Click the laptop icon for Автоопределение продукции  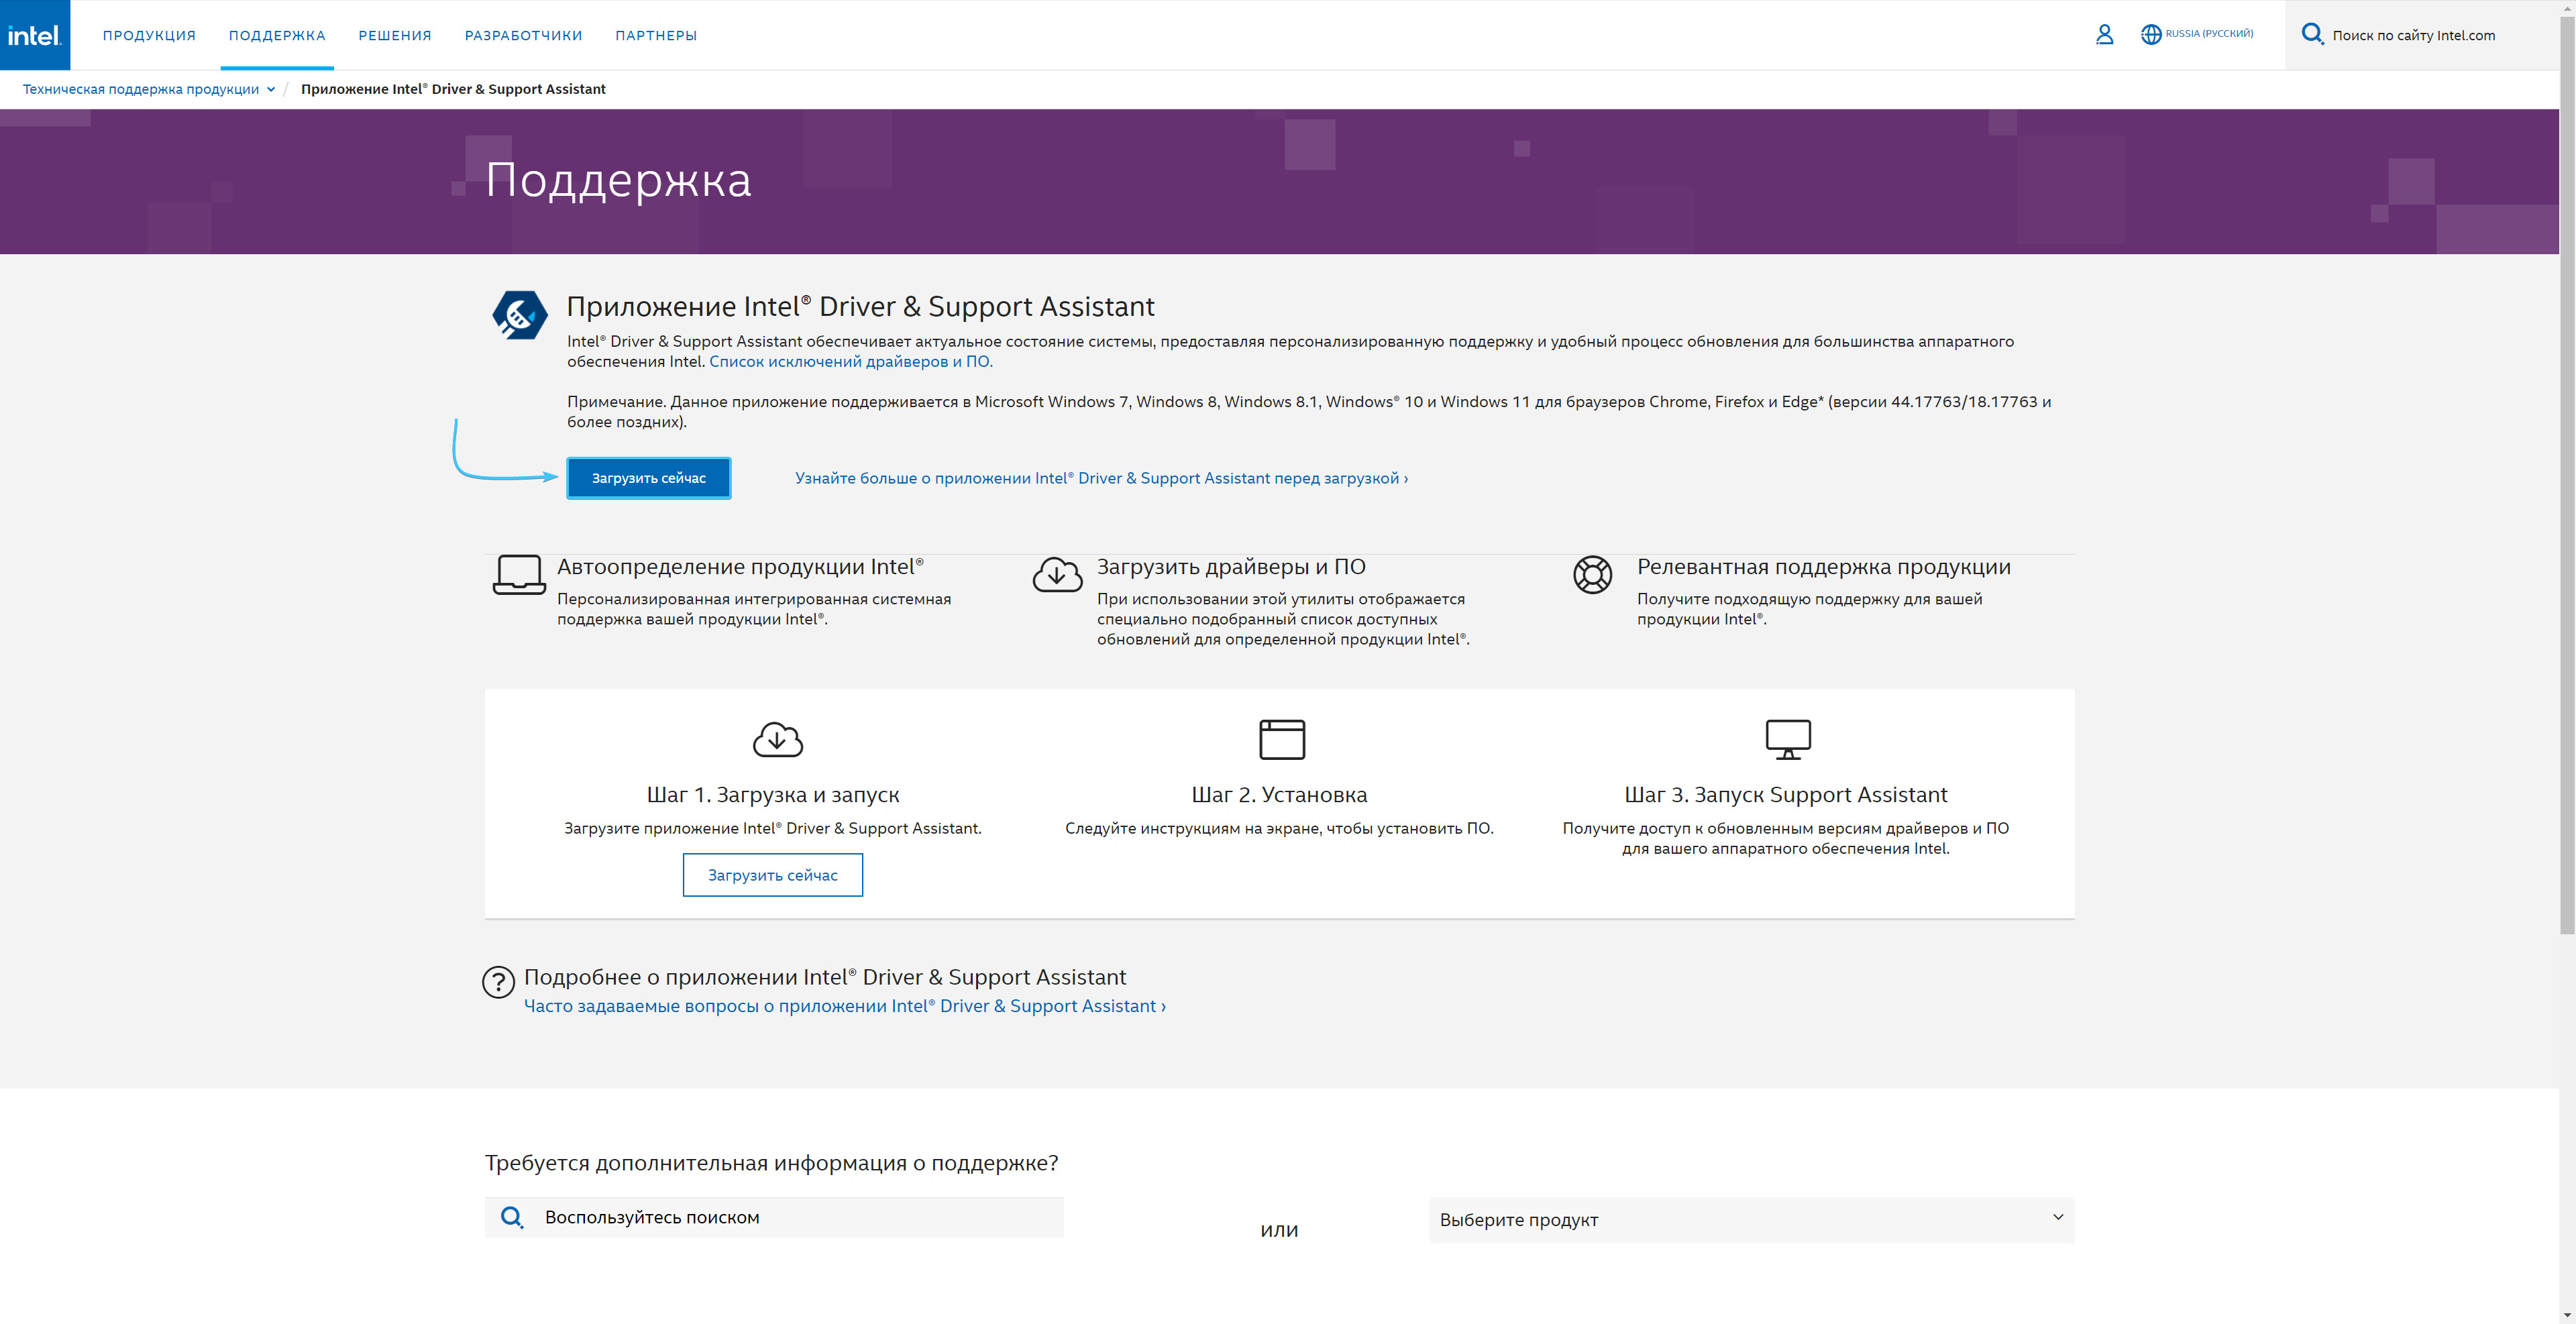519,575
